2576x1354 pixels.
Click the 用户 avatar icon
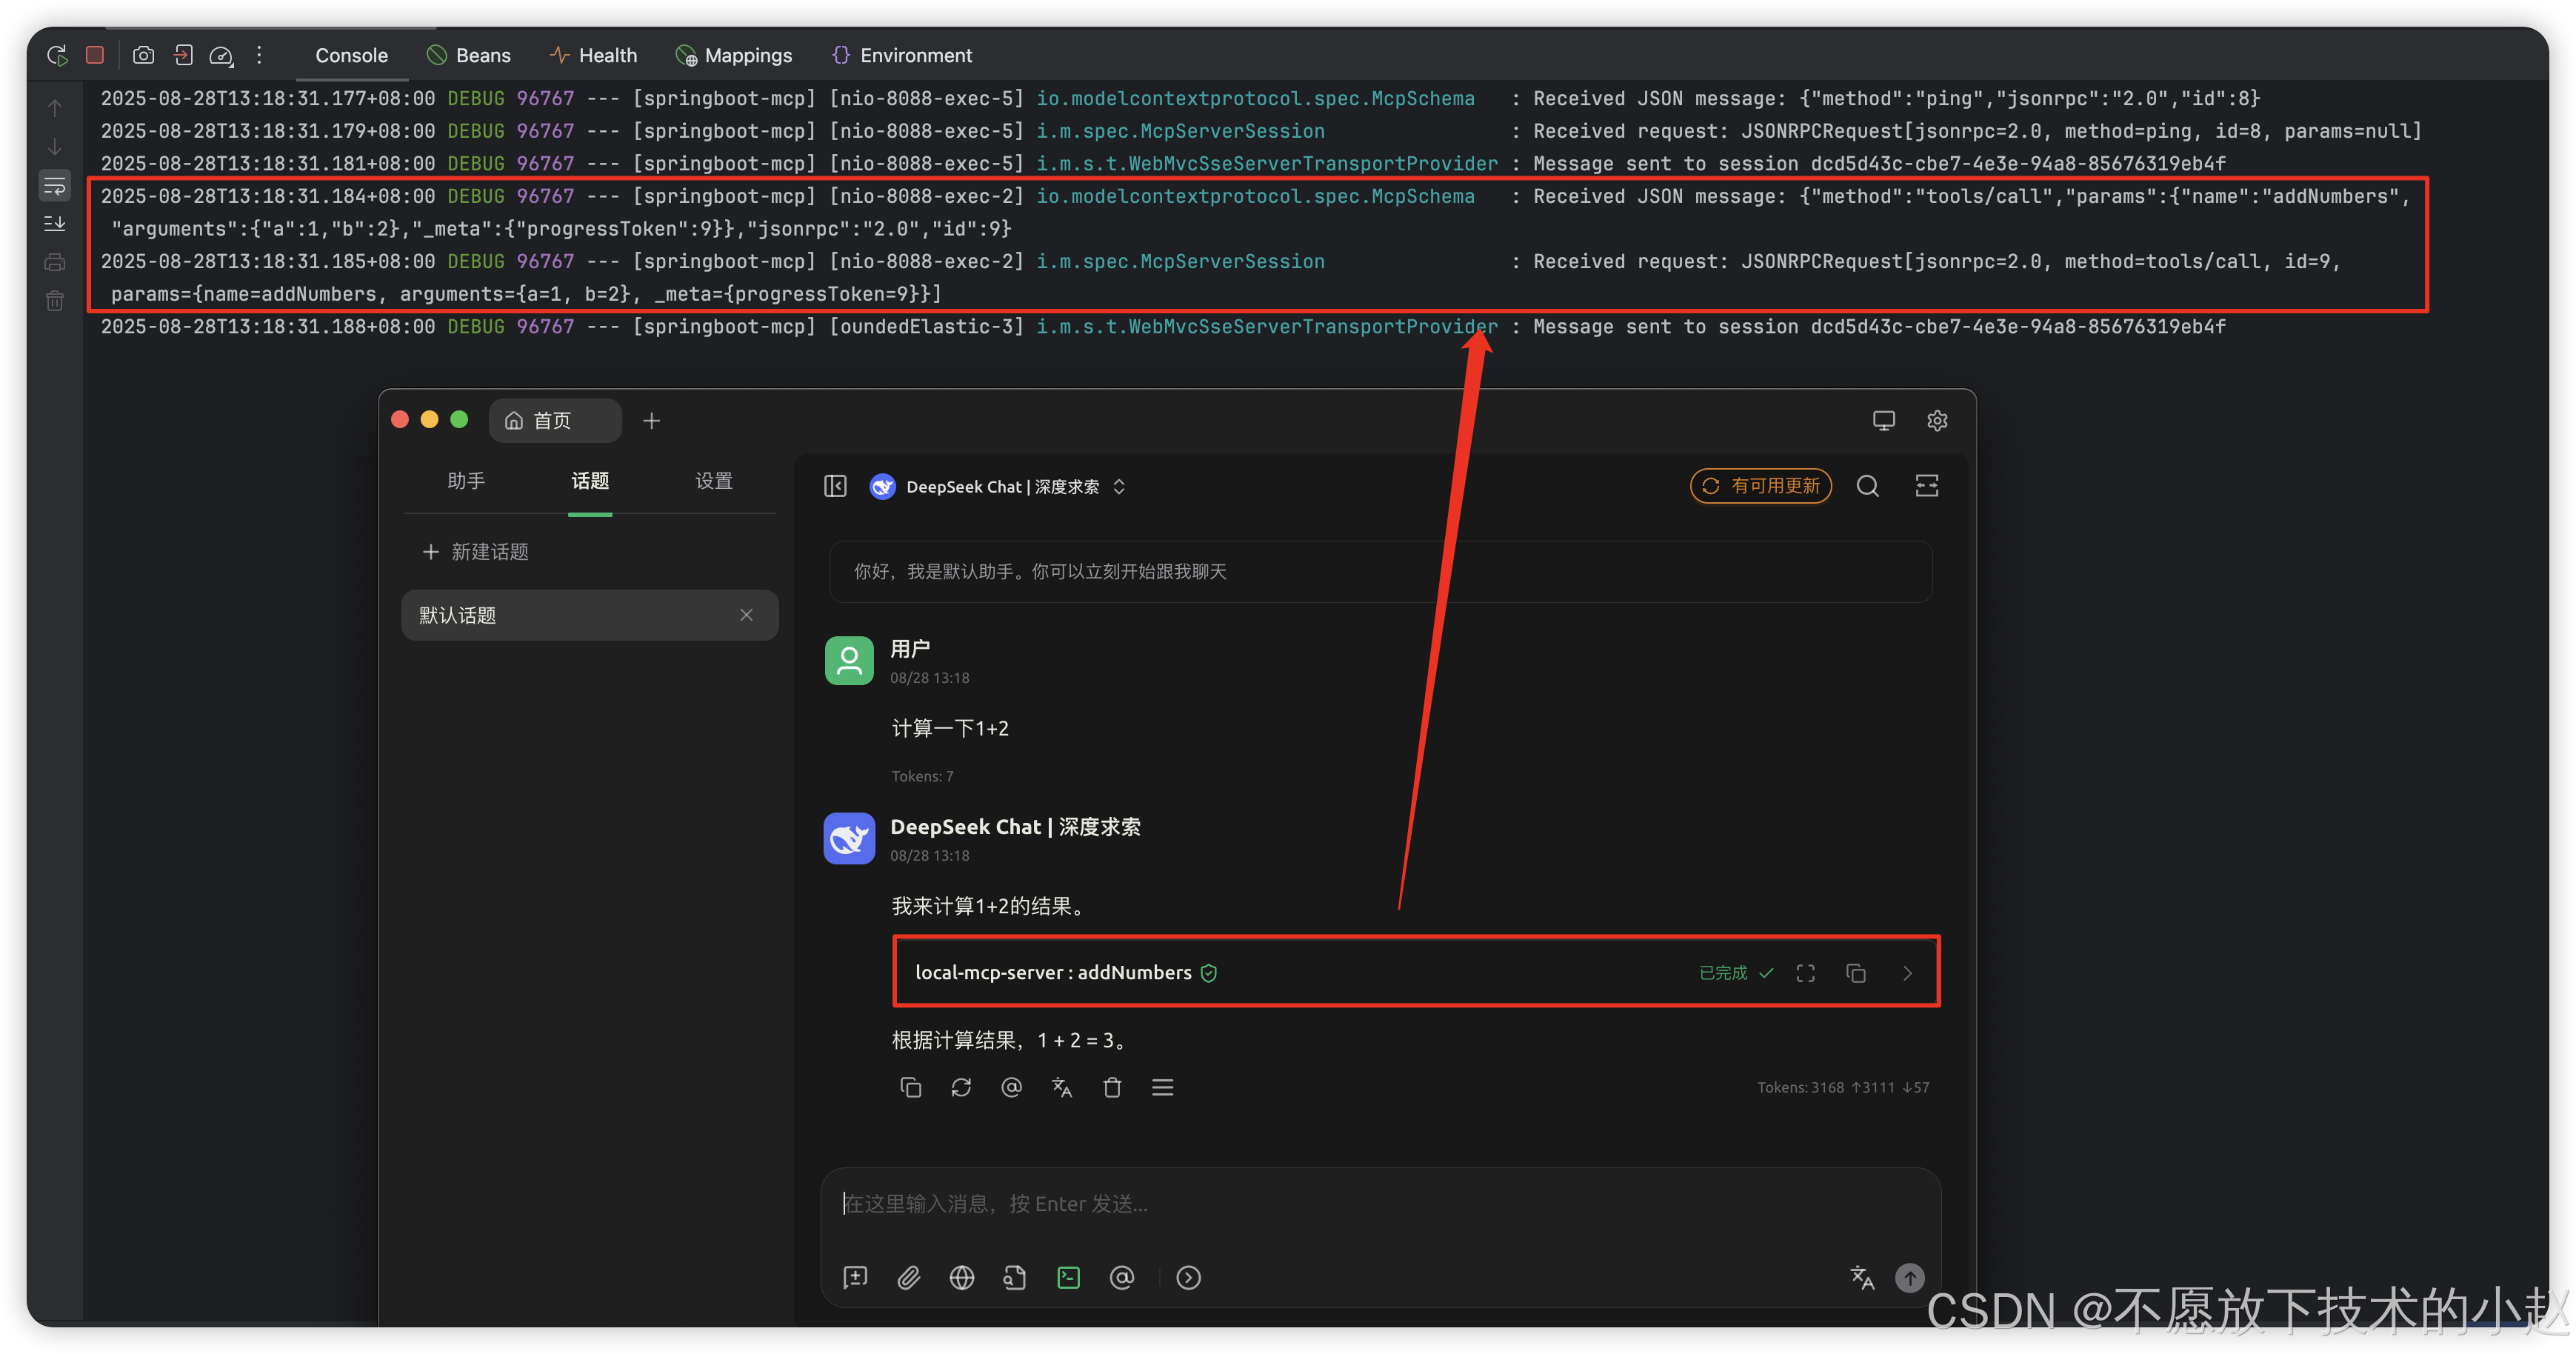click(849, 660)
